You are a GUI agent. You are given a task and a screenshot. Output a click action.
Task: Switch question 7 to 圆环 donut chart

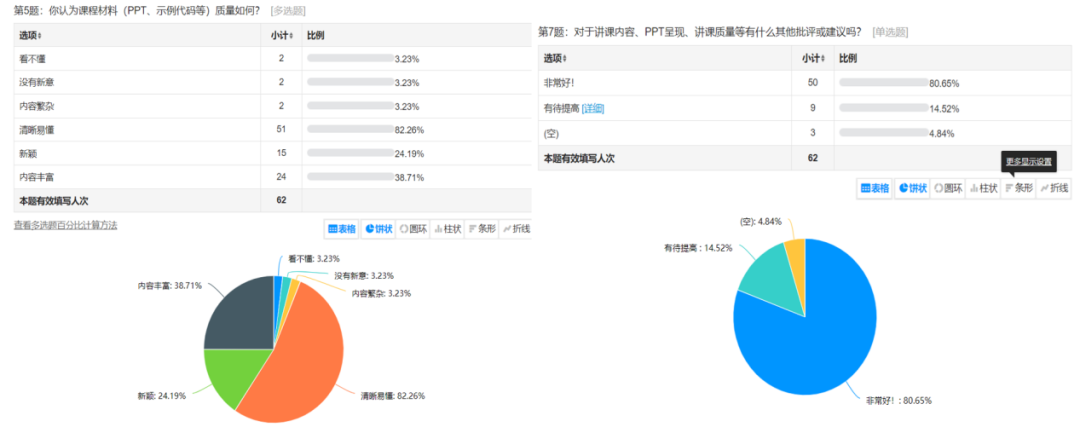click(x=947, y=188)
